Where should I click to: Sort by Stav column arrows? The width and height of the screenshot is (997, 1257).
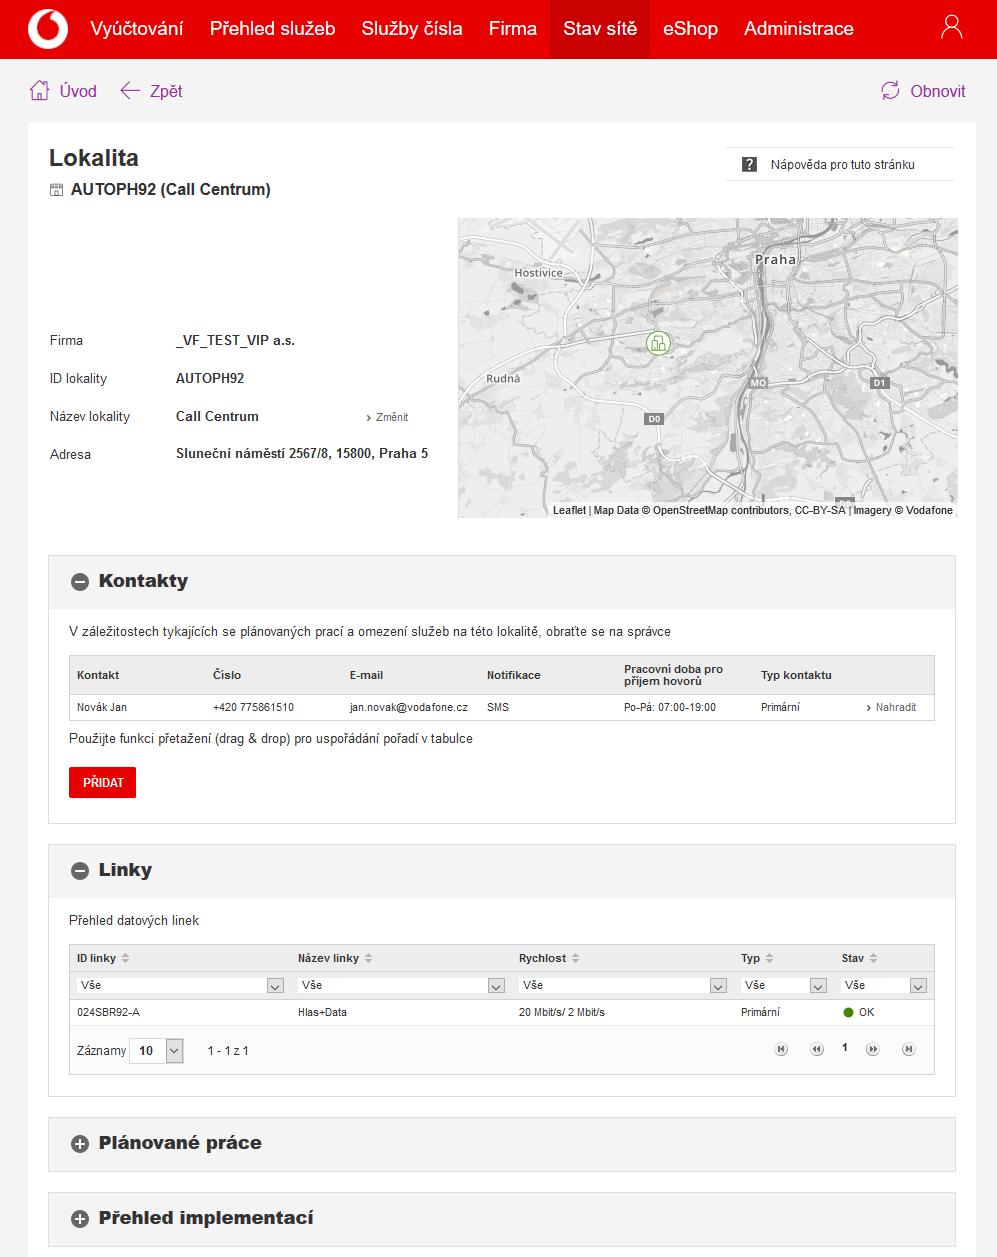[x=873, y=958]
